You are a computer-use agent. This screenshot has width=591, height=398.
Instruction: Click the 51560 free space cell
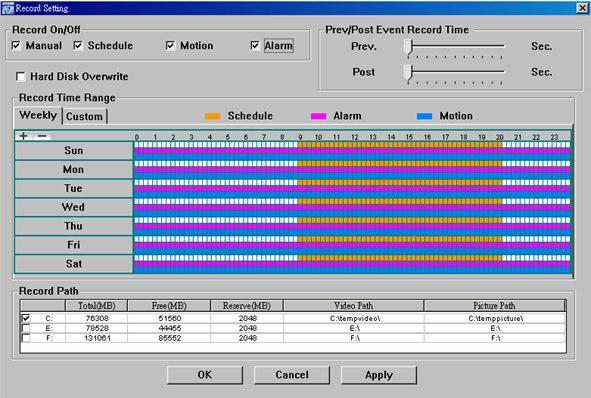point(170,318)
